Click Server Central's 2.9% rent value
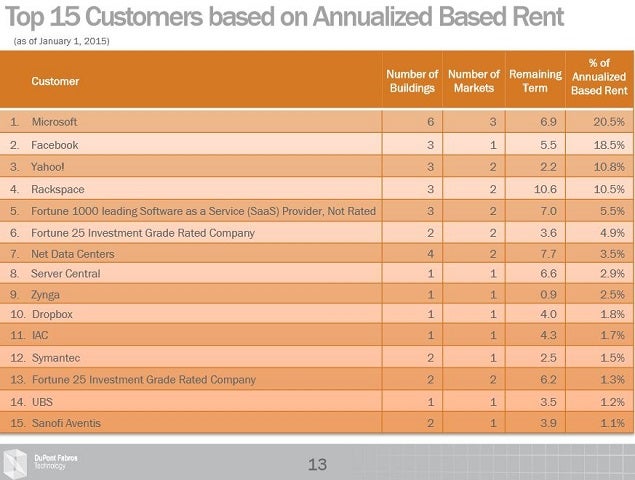 (x=612, y=273)
